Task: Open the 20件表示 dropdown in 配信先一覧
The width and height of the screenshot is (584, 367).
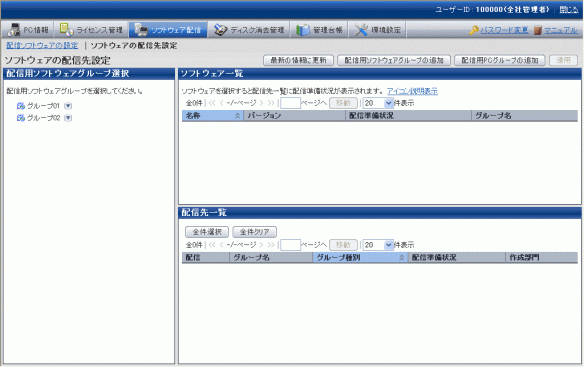Action: click(x=378, y=245)
